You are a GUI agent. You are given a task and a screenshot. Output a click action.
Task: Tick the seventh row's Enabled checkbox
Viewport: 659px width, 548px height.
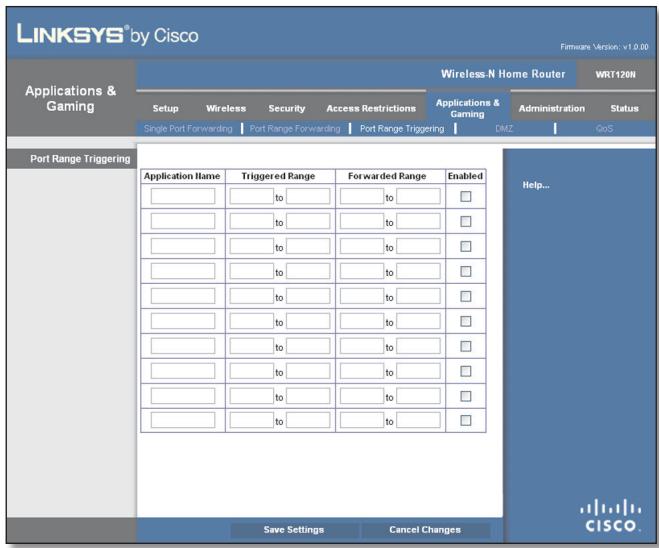(466, 346)
